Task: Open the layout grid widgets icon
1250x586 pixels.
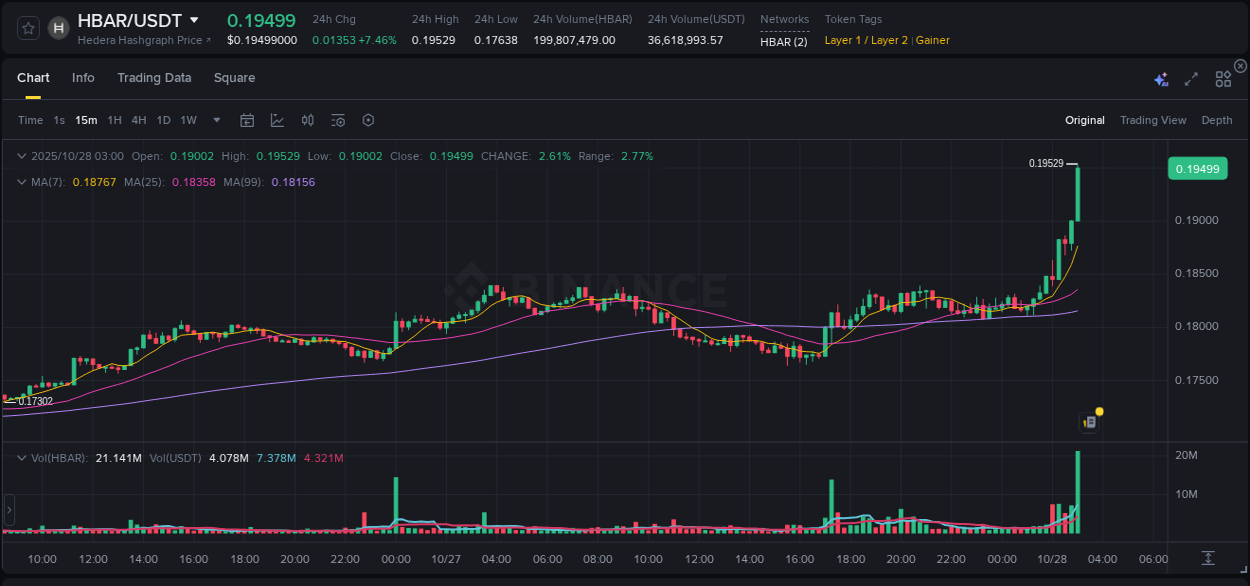Action: point(1223,79)
